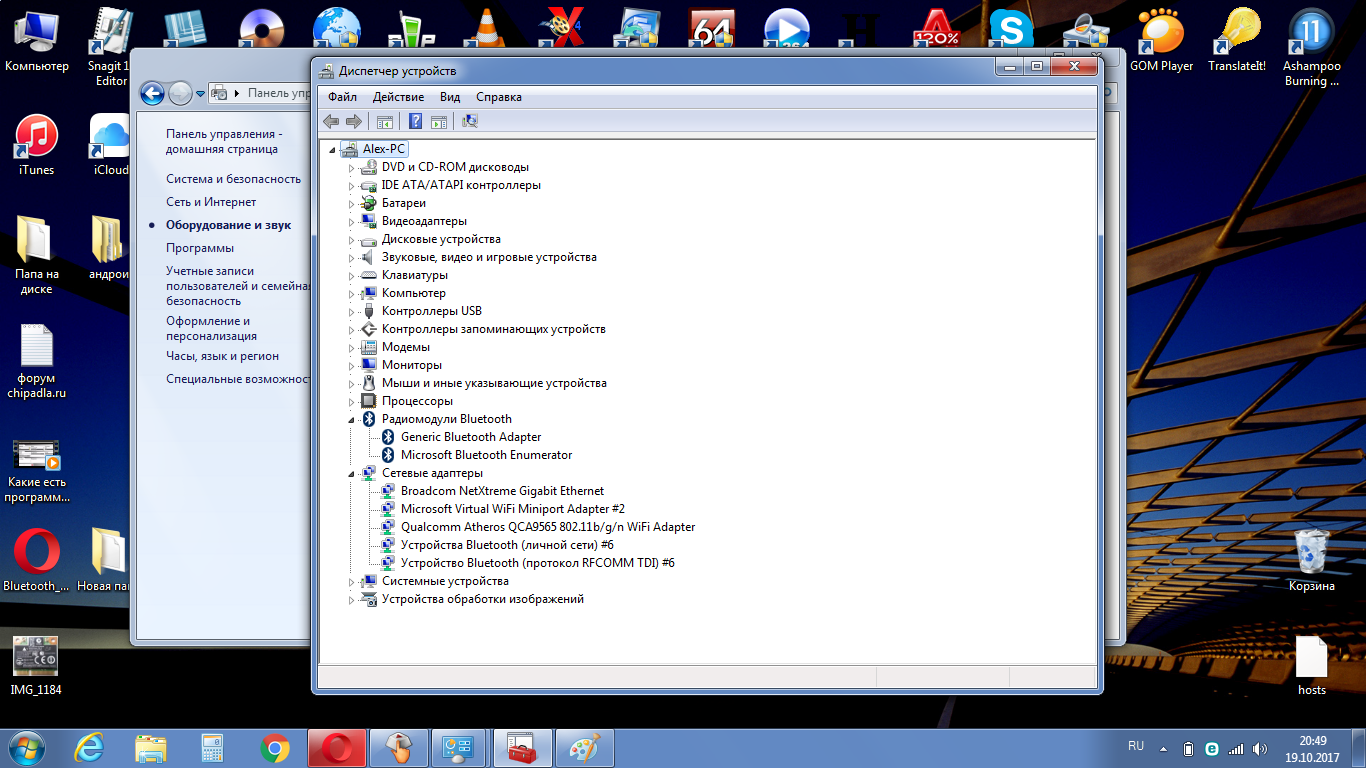
Task: Open Сеть и Интернет in Control Panel
Action: point(211,202)
